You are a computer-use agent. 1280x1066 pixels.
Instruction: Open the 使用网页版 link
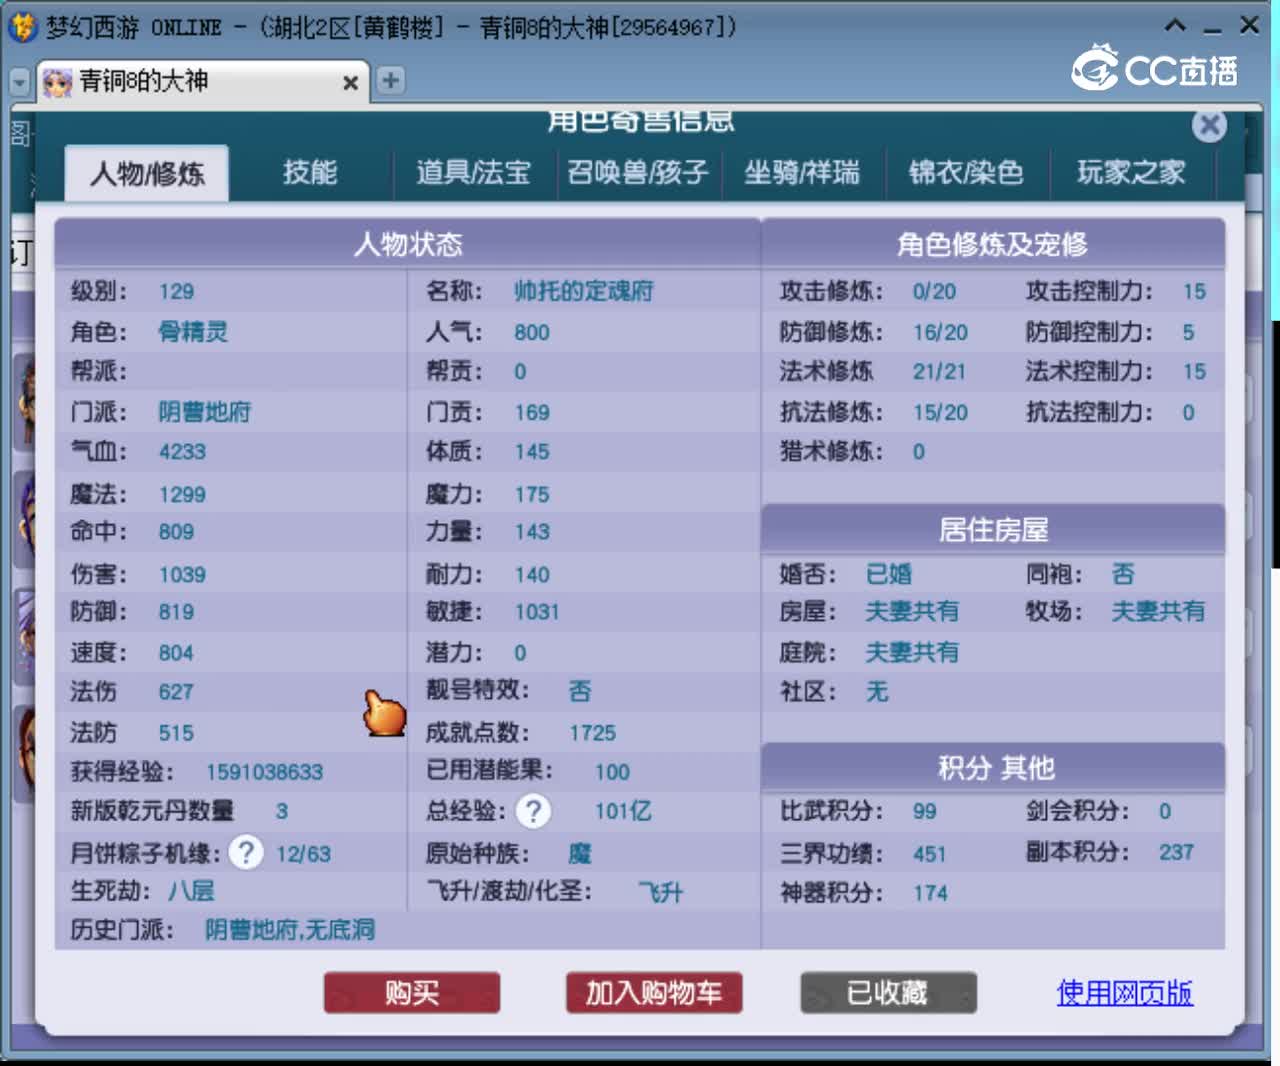(x=1125, y=993)
